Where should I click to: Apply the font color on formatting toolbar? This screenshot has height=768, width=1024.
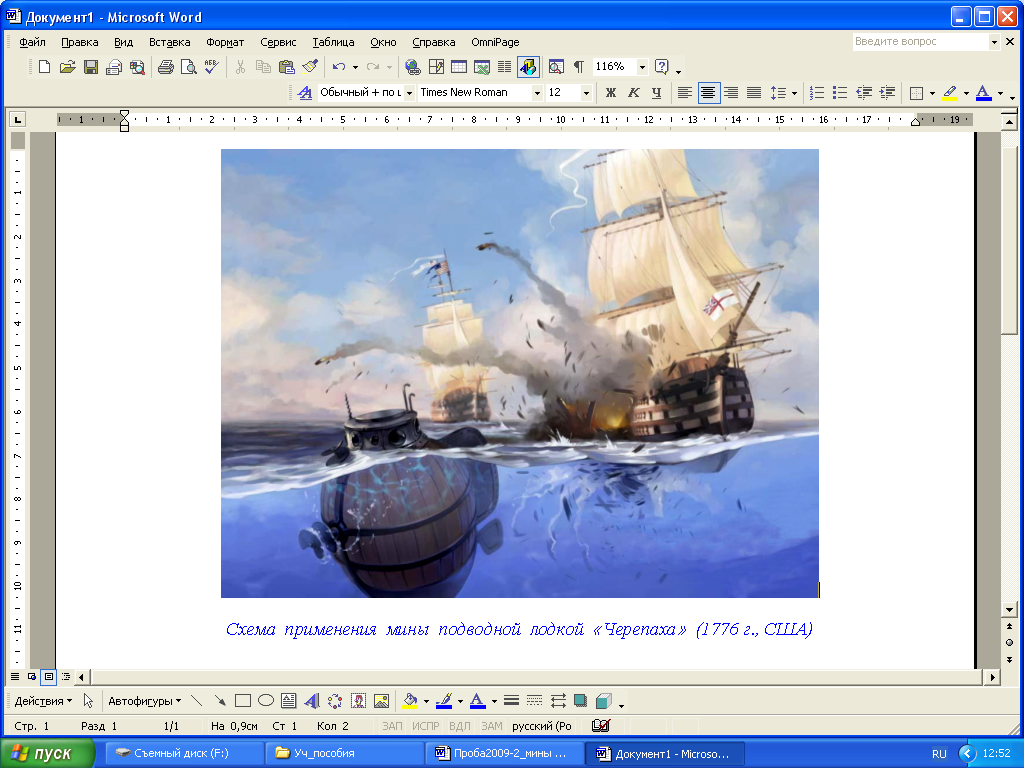(x=984, y=93)
